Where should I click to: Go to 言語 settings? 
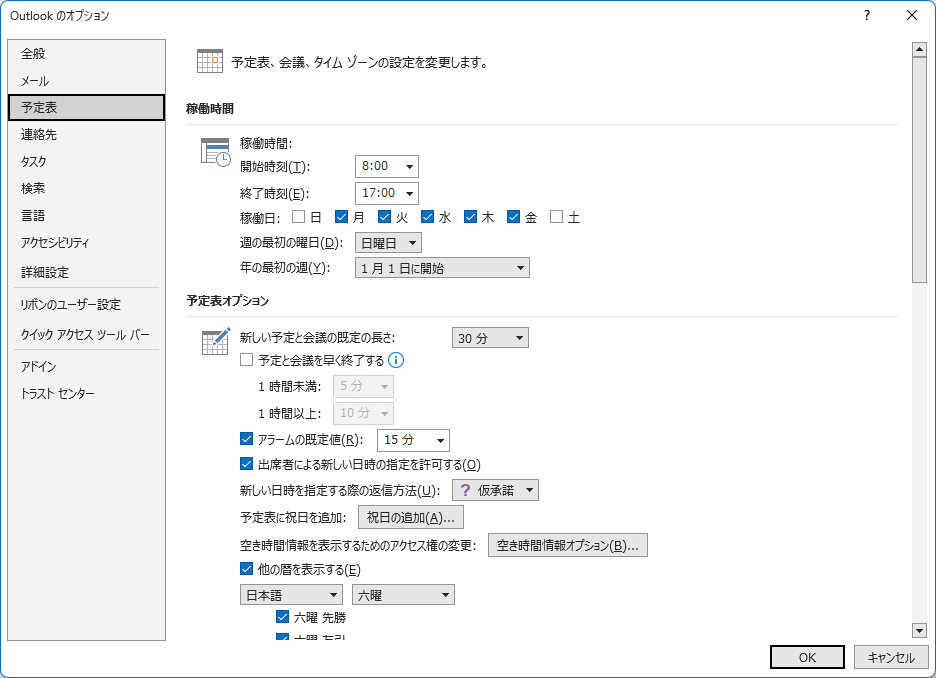click(87, 215)
